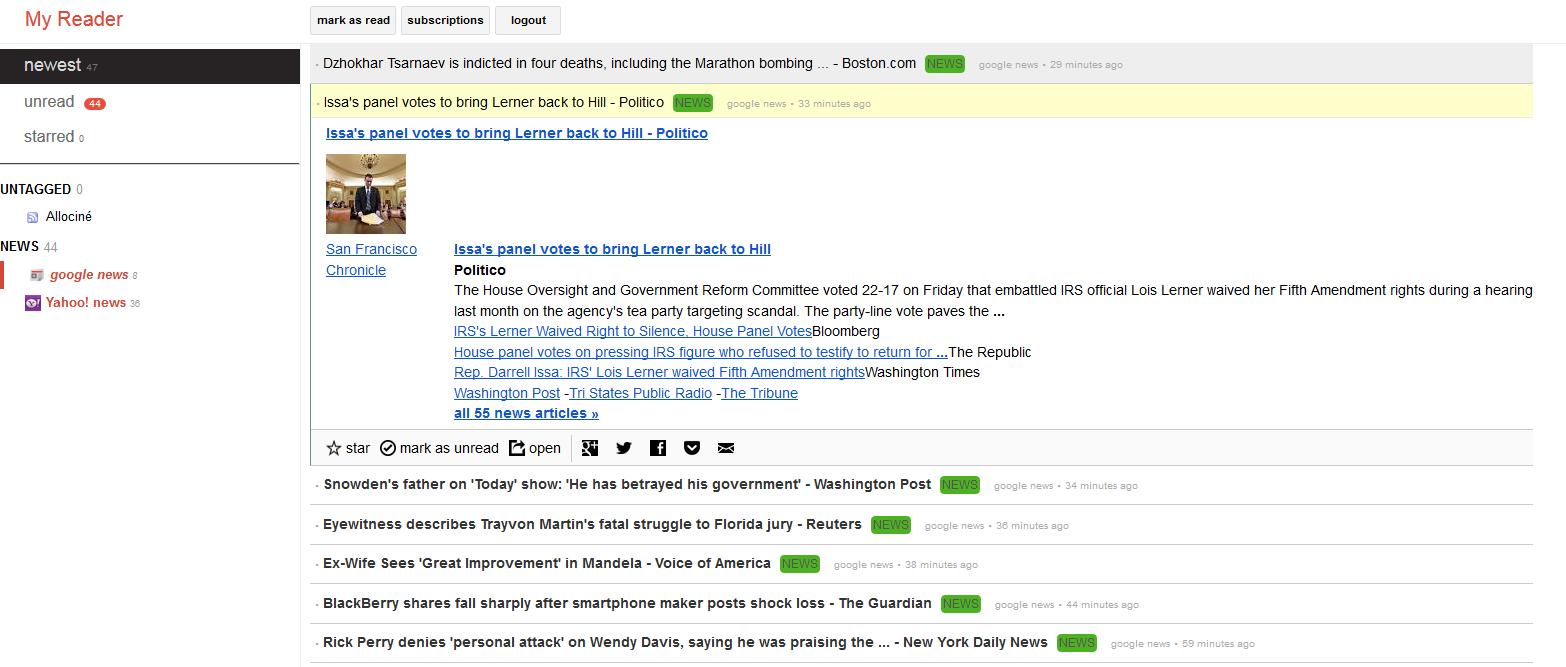Click the NEWS tag on Rick Perry row

click(1077, 643)
